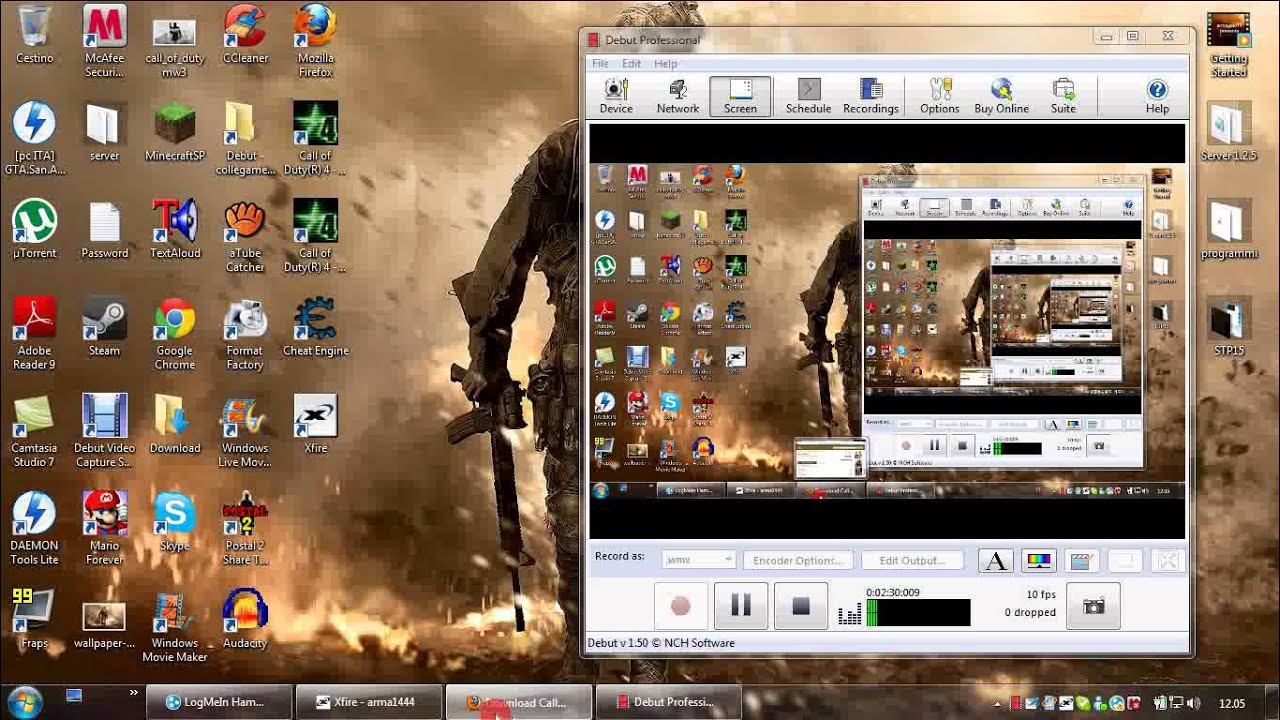This screenshot has width=1280, height=720.
Task: Click the red Record button
Action: click(680, 606)
